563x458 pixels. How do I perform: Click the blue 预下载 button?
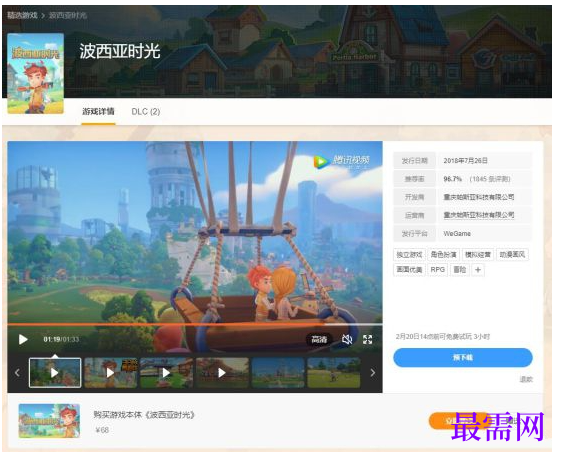click(x=462, y=357)
